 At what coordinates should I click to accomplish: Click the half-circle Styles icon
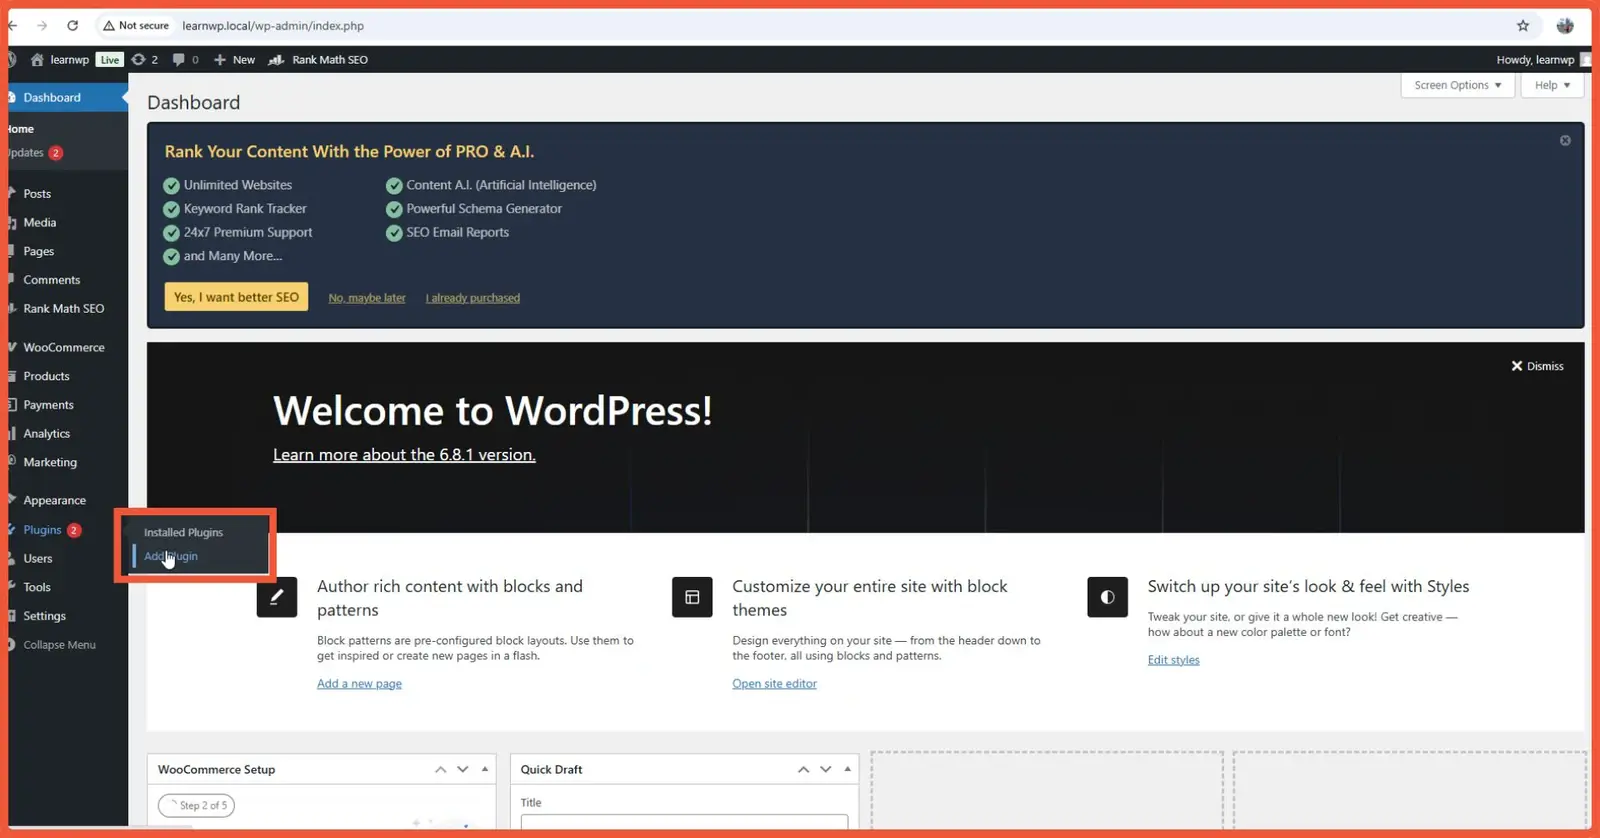pos(1107,597)
